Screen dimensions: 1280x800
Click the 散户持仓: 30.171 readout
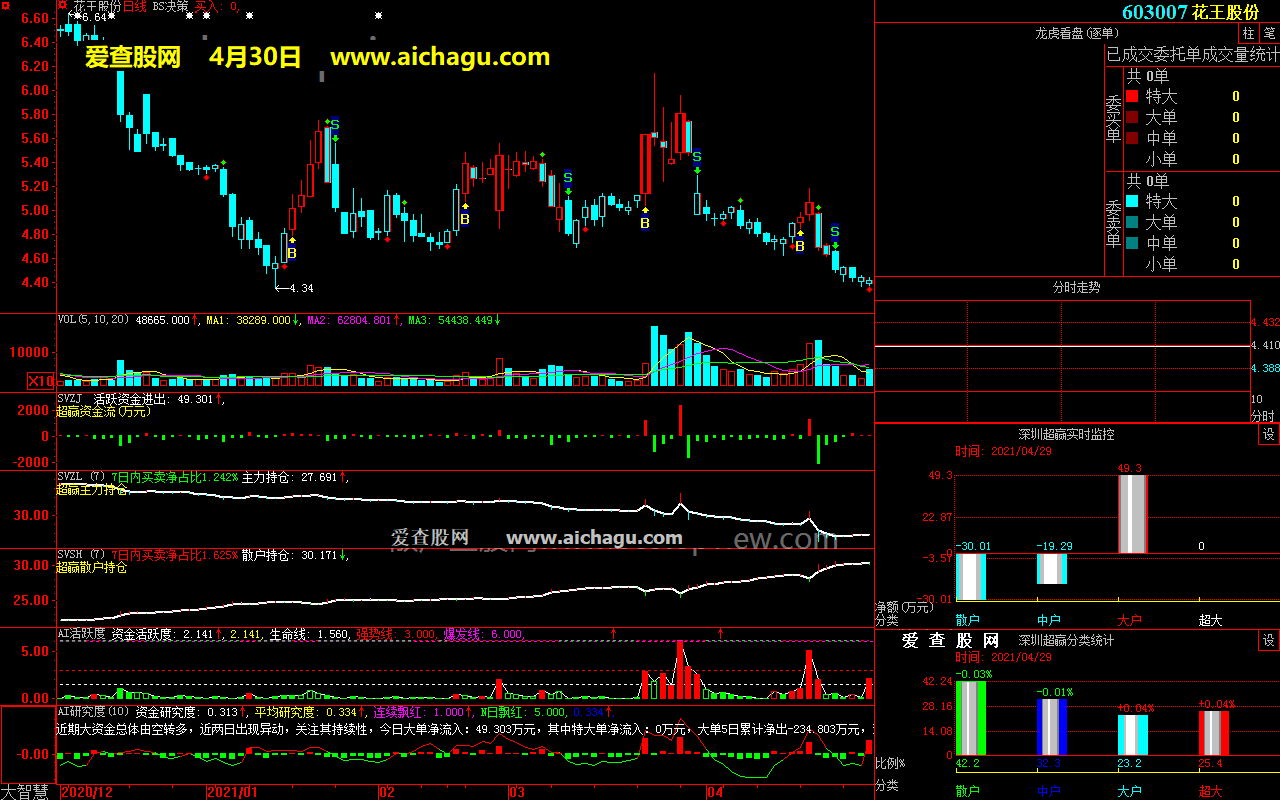290,555
